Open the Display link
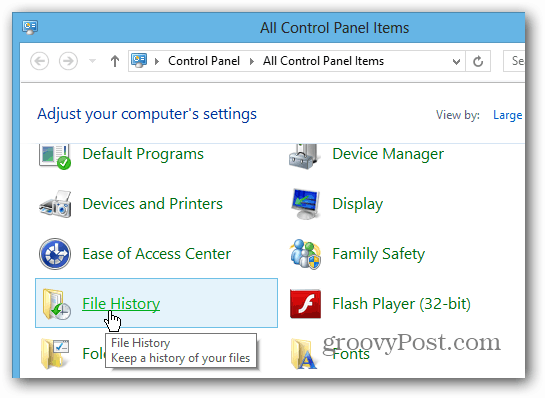Screen dimensions: 545x398 [358, 204]
